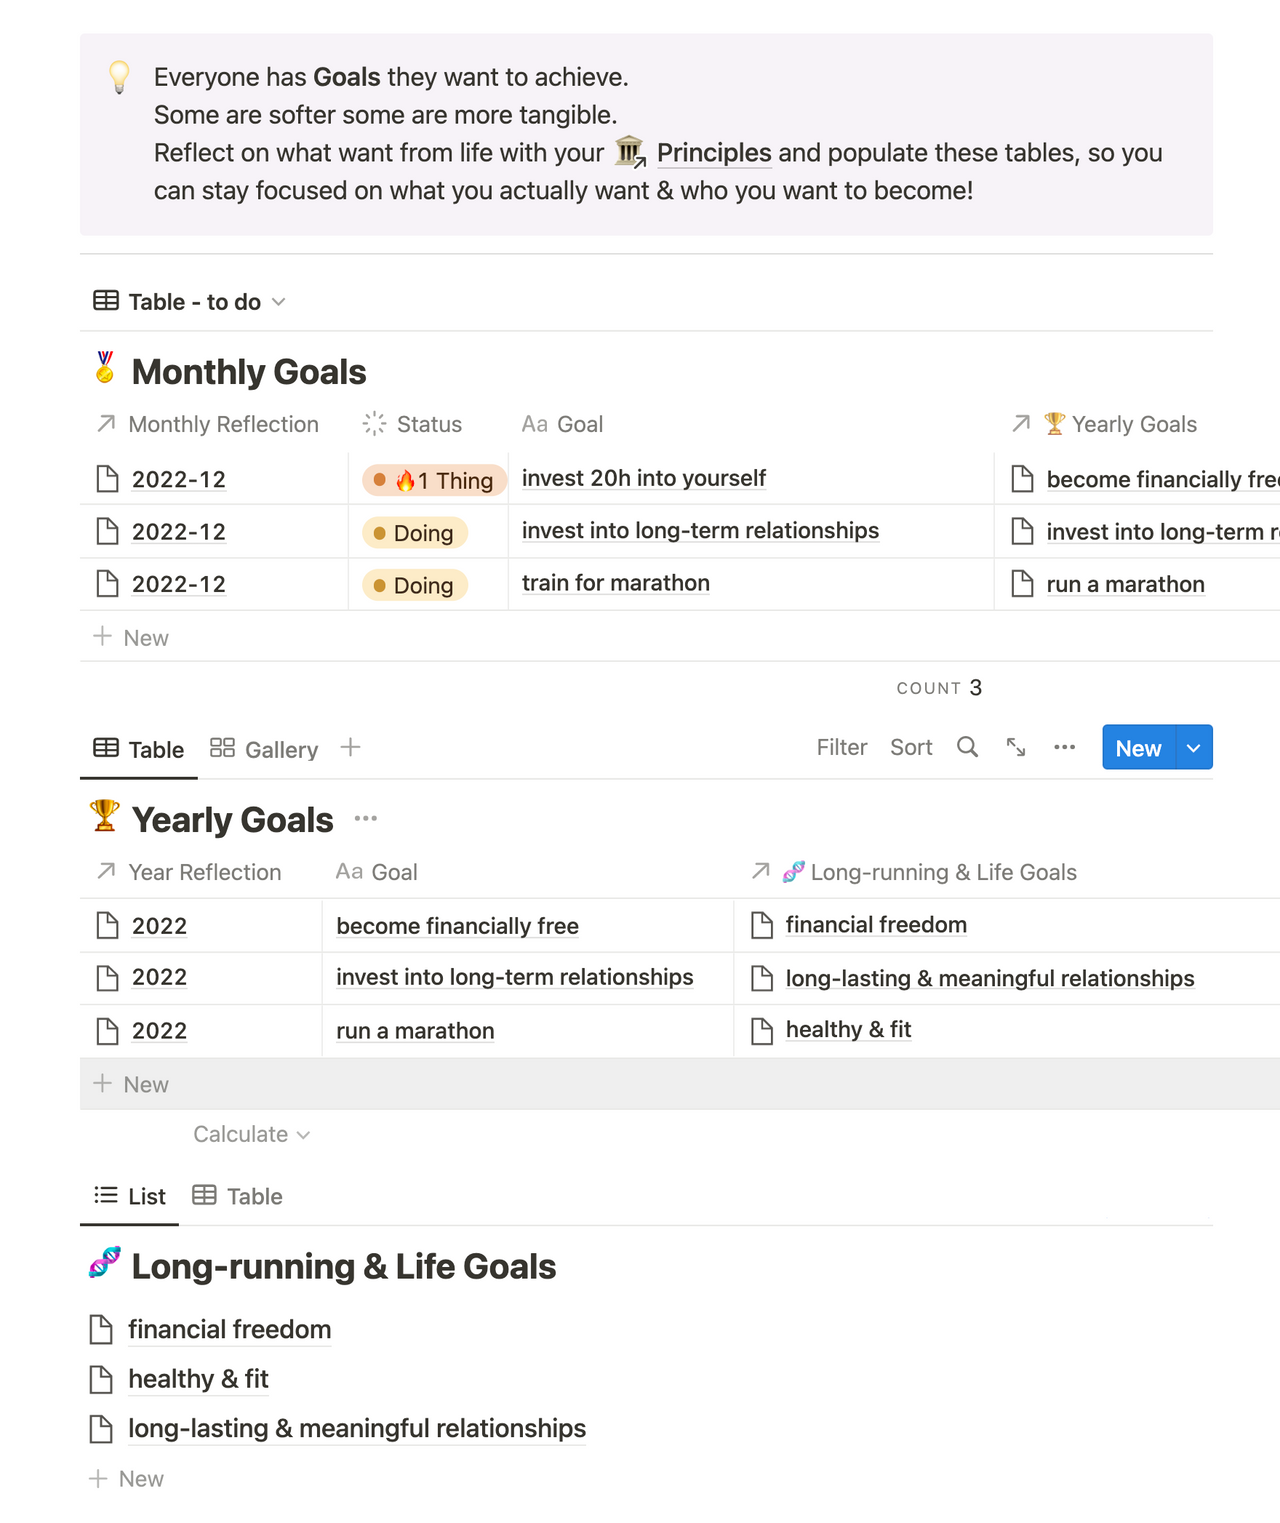
Task: Click the plus icon to add a view
Action: [350, 747]
